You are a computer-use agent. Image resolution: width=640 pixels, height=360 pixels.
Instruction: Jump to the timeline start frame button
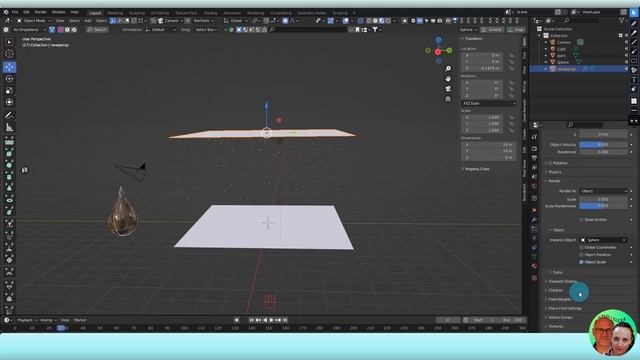[x=251, y=320]
